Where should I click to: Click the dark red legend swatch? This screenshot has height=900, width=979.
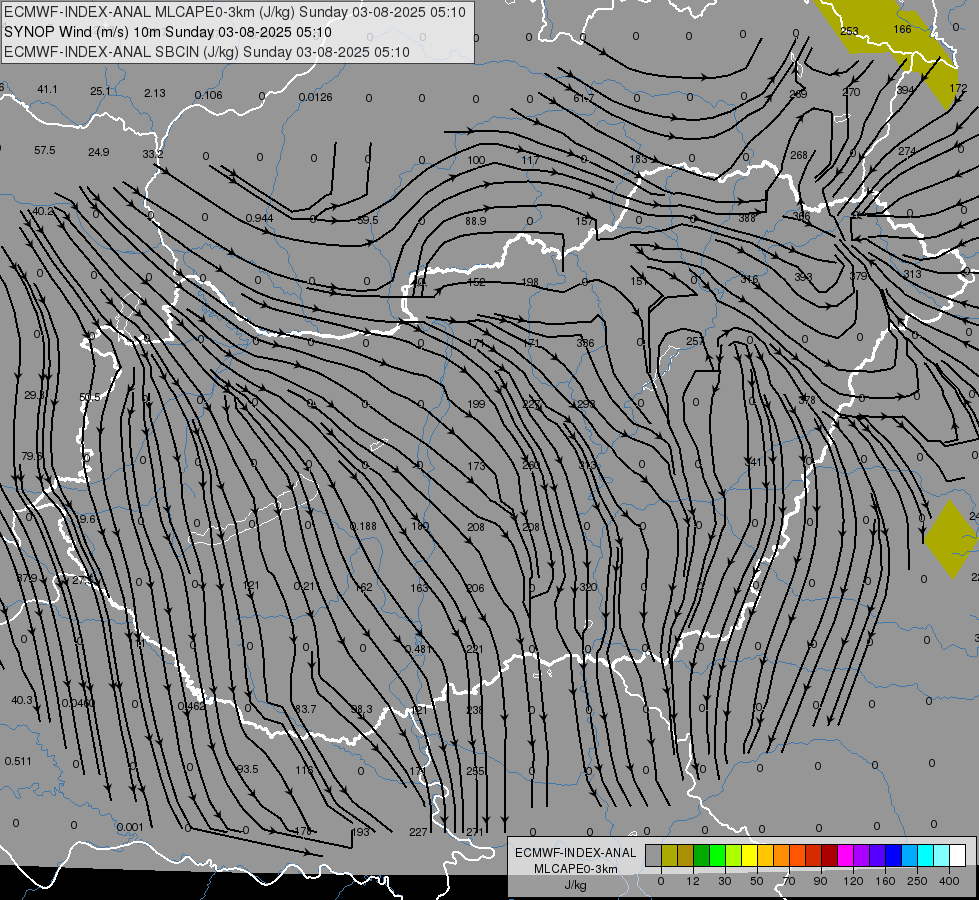pos(829,855)
